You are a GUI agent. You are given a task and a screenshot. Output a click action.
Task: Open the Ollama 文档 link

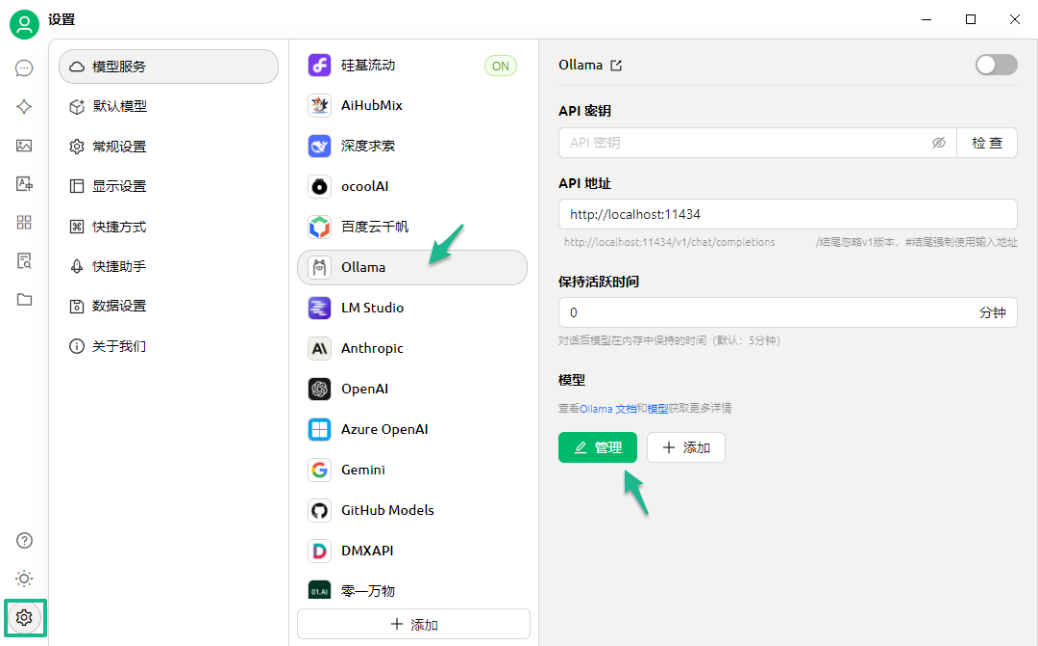[608, 408]
